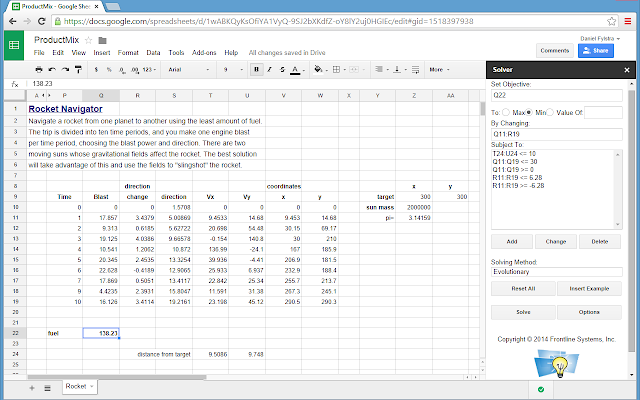
Task: Open the File menu
Action: pos(39,53)
